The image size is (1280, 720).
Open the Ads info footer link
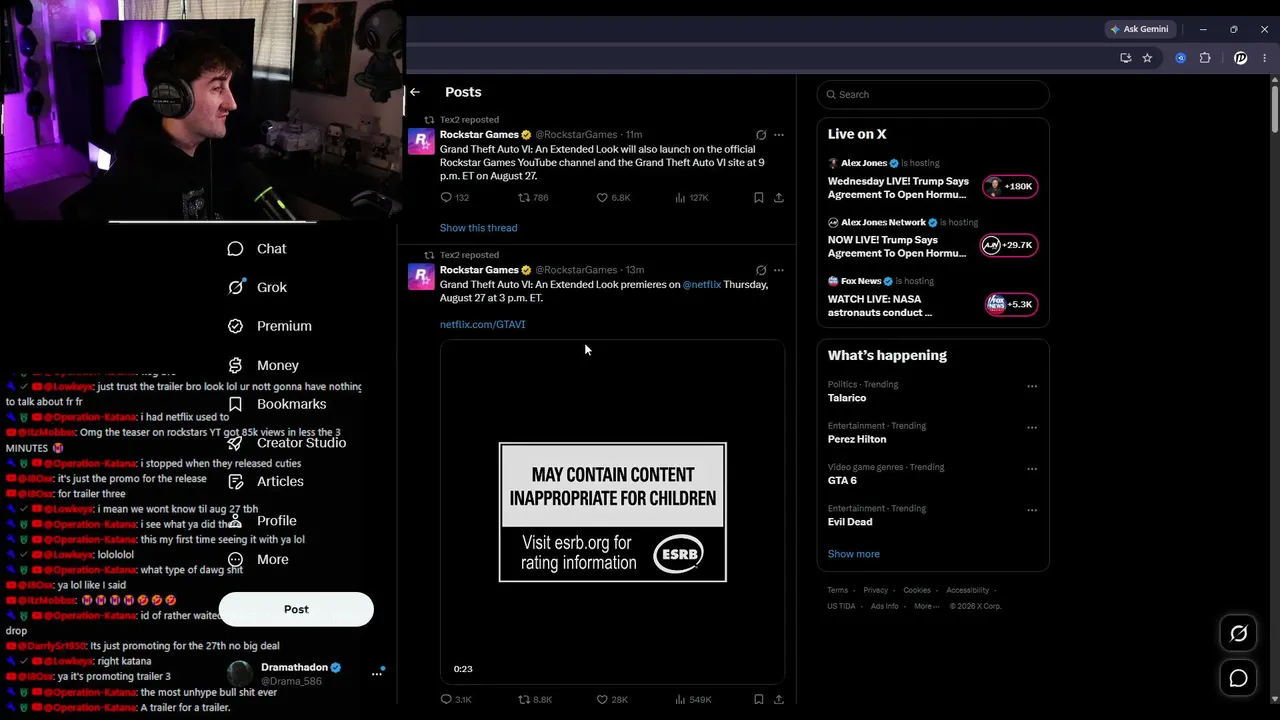885,606
